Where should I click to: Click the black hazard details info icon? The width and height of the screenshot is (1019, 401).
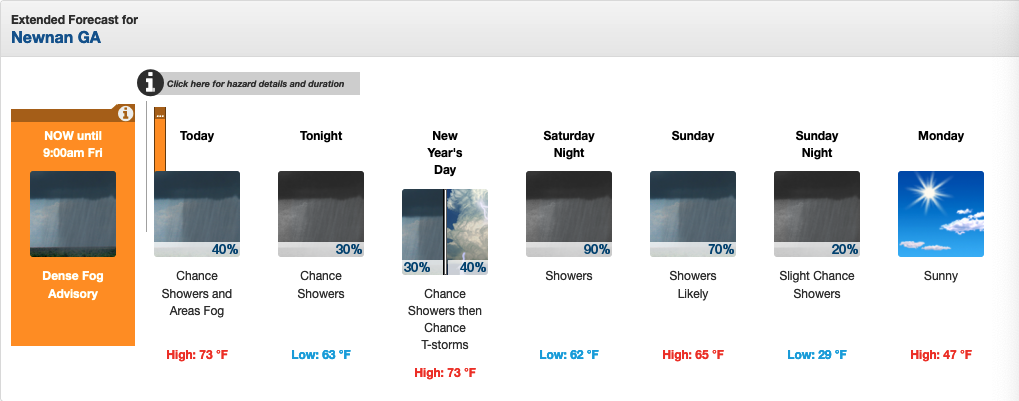pos(150,83)
